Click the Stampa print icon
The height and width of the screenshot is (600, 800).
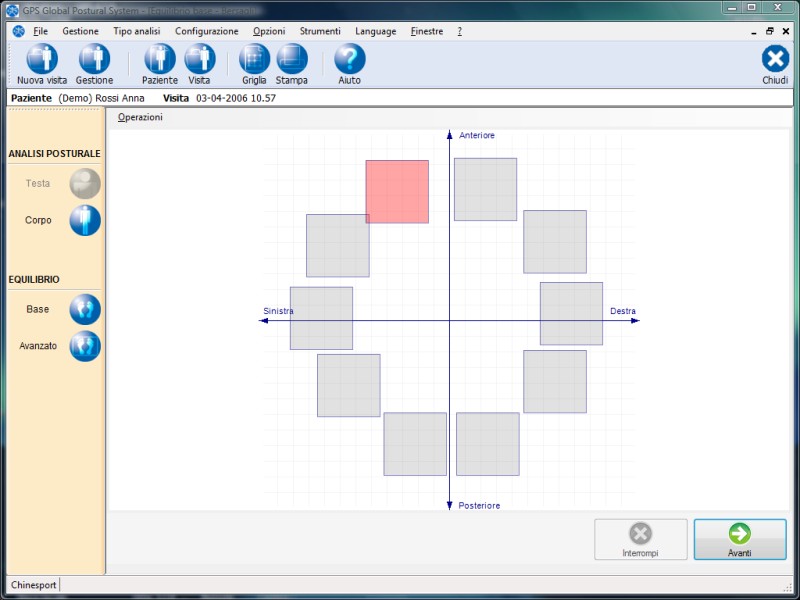pos(292,59)
